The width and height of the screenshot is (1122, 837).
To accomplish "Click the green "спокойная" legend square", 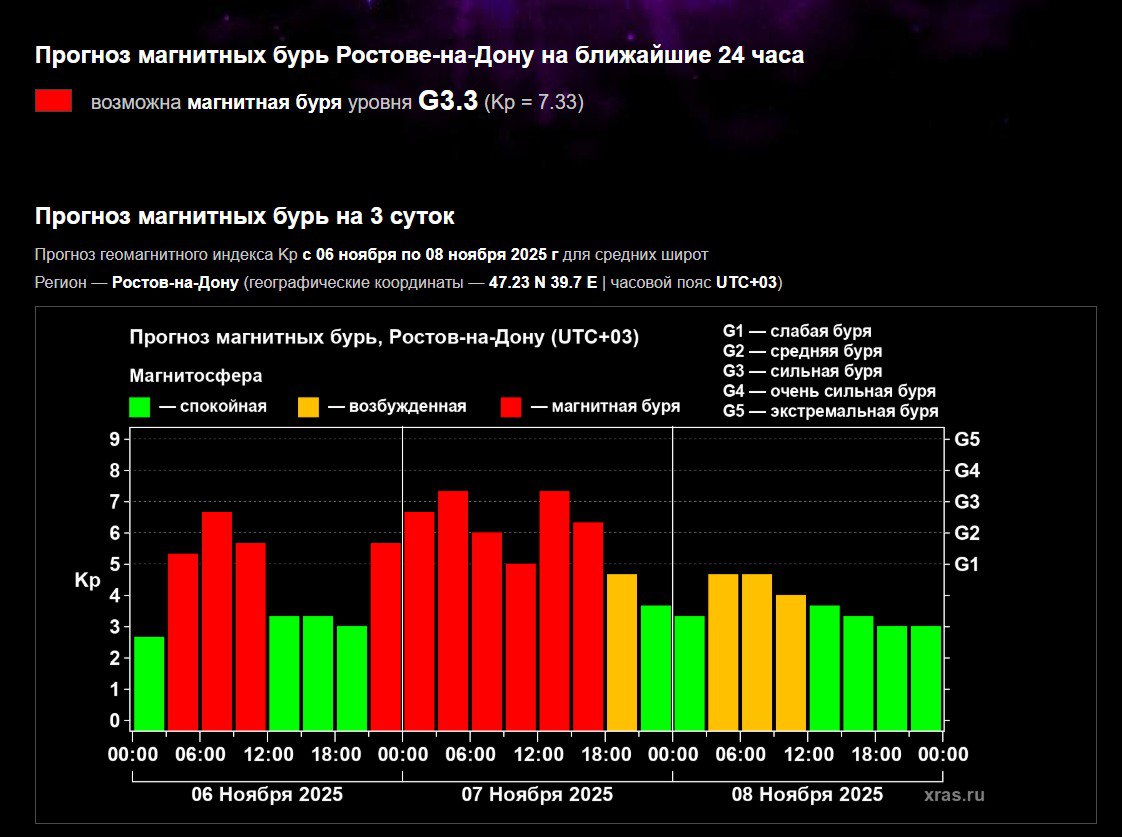I will pos(140,407).
